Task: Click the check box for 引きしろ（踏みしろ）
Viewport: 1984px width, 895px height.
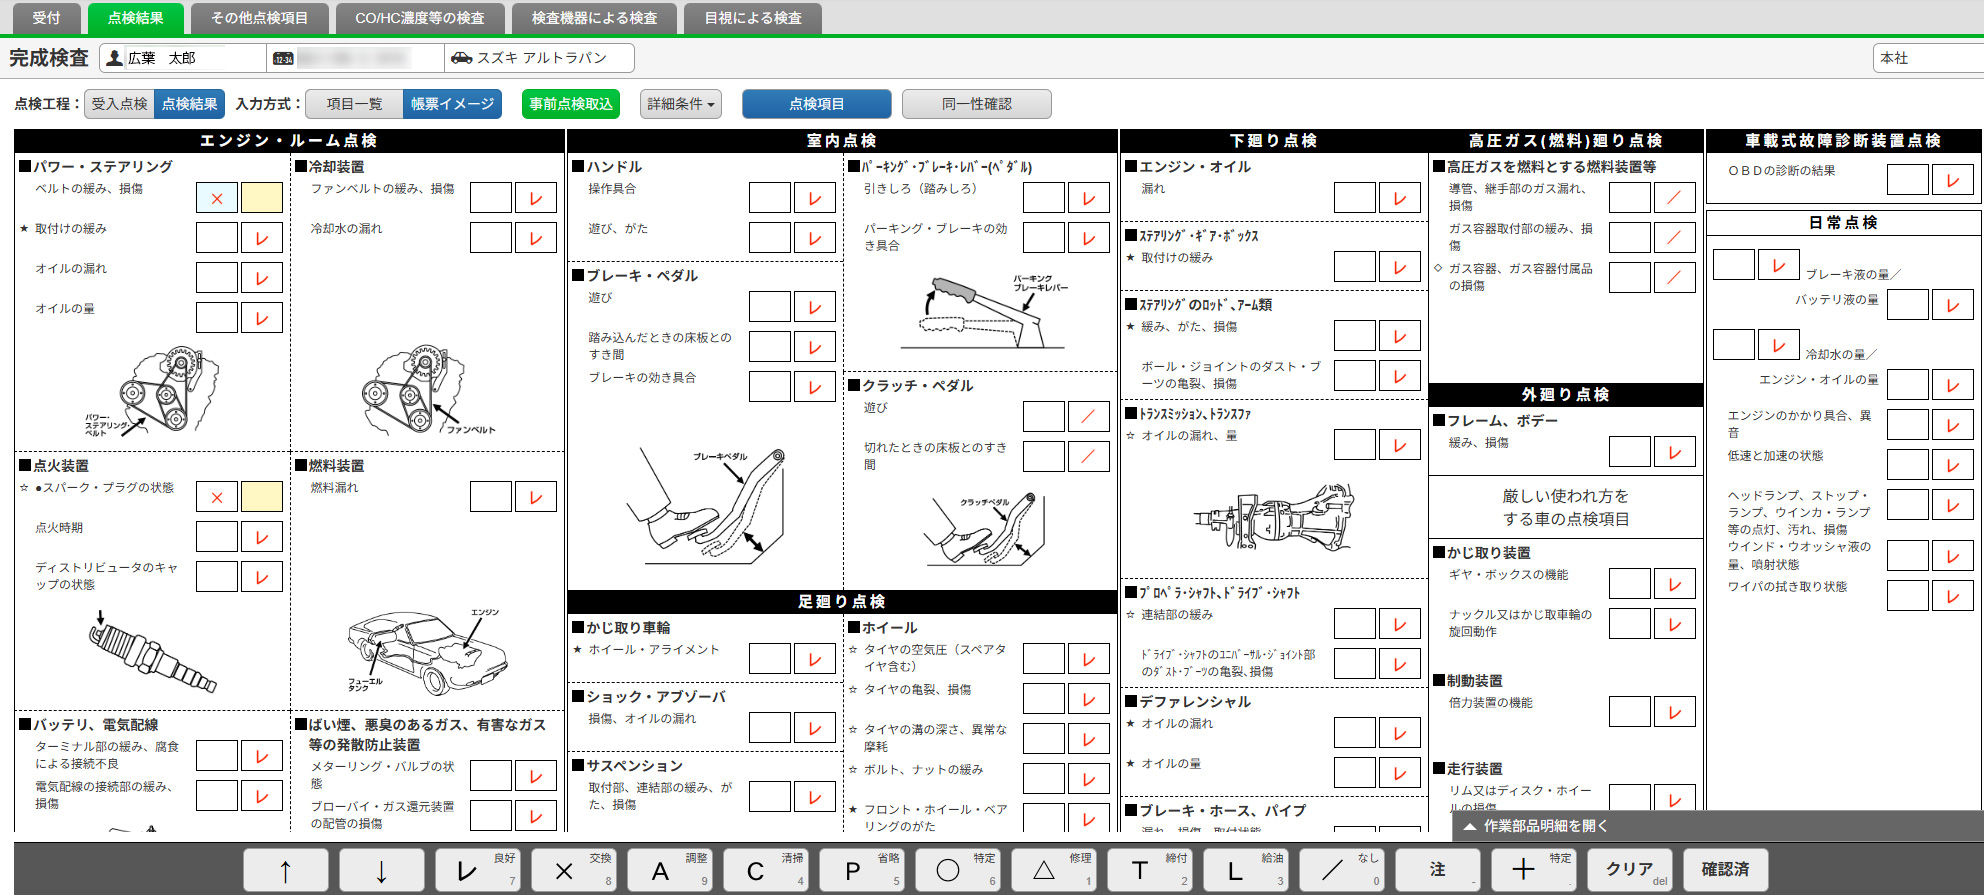Action: pyautogui.click(x=1089, y=198)
